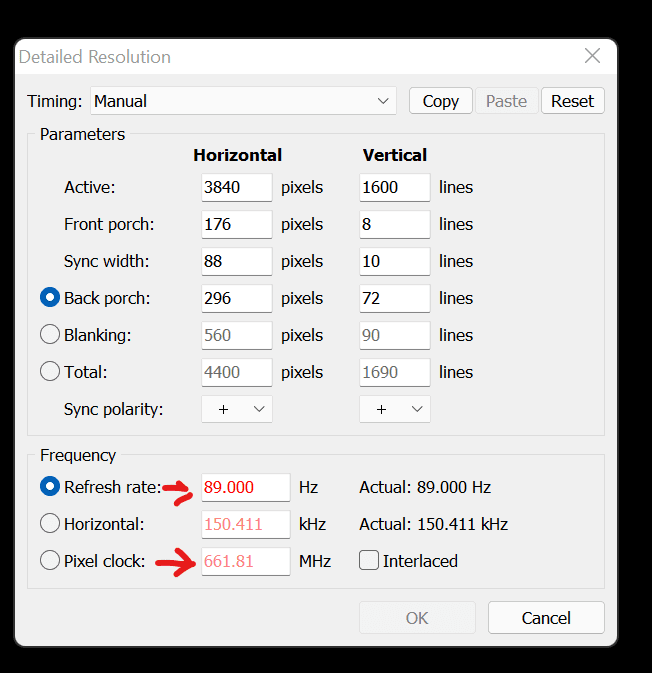Click the horizontal Blanking field showing 560
This screenshot has height=673, width=652.
click(x=237, y=335)
